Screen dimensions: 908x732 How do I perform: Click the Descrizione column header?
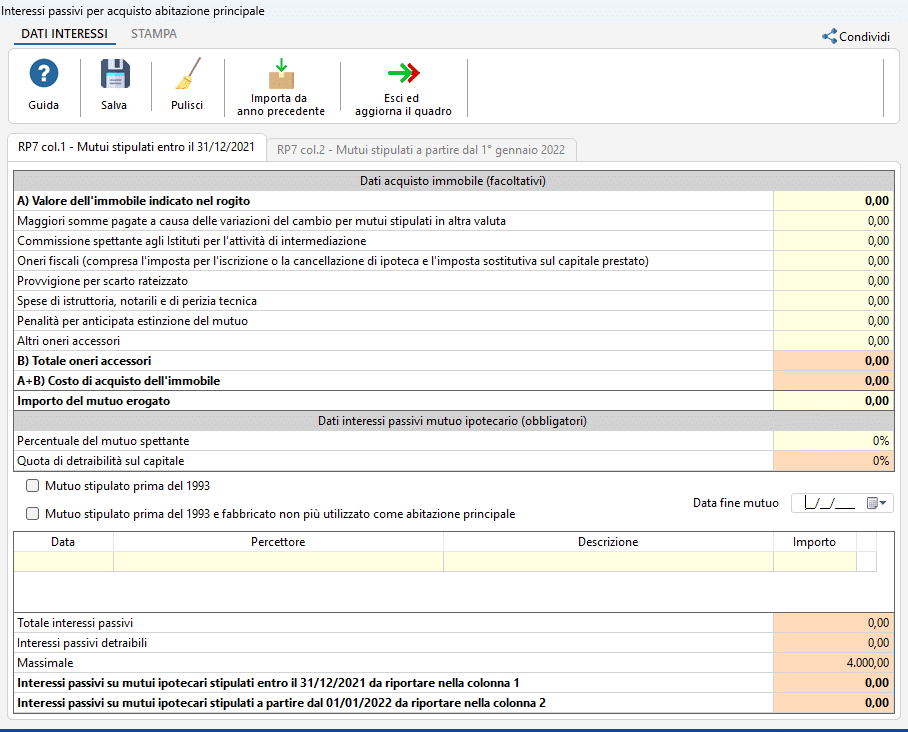coord(607,542)
